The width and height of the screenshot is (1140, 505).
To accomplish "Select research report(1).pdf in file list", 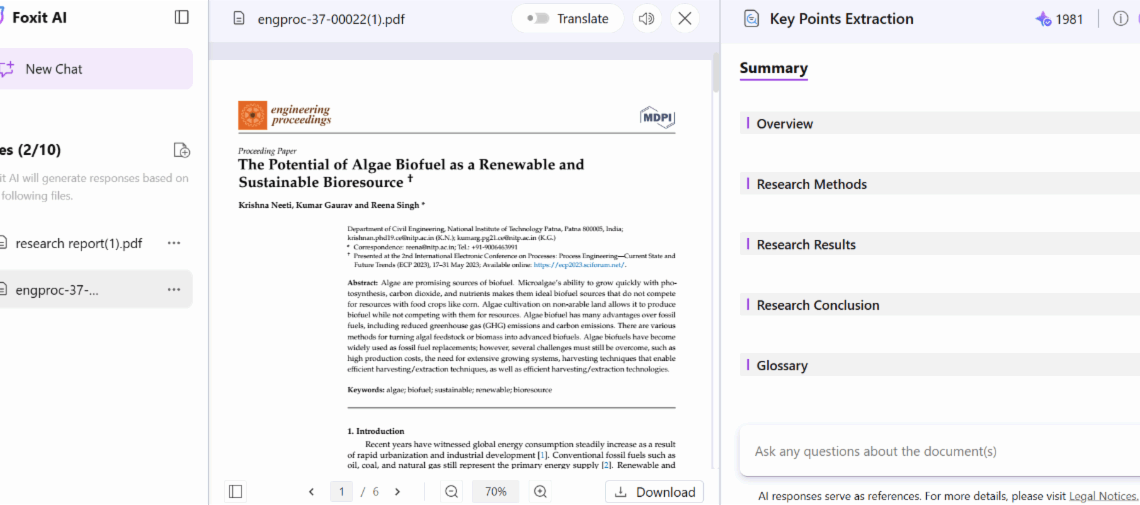I will point(78,243).
